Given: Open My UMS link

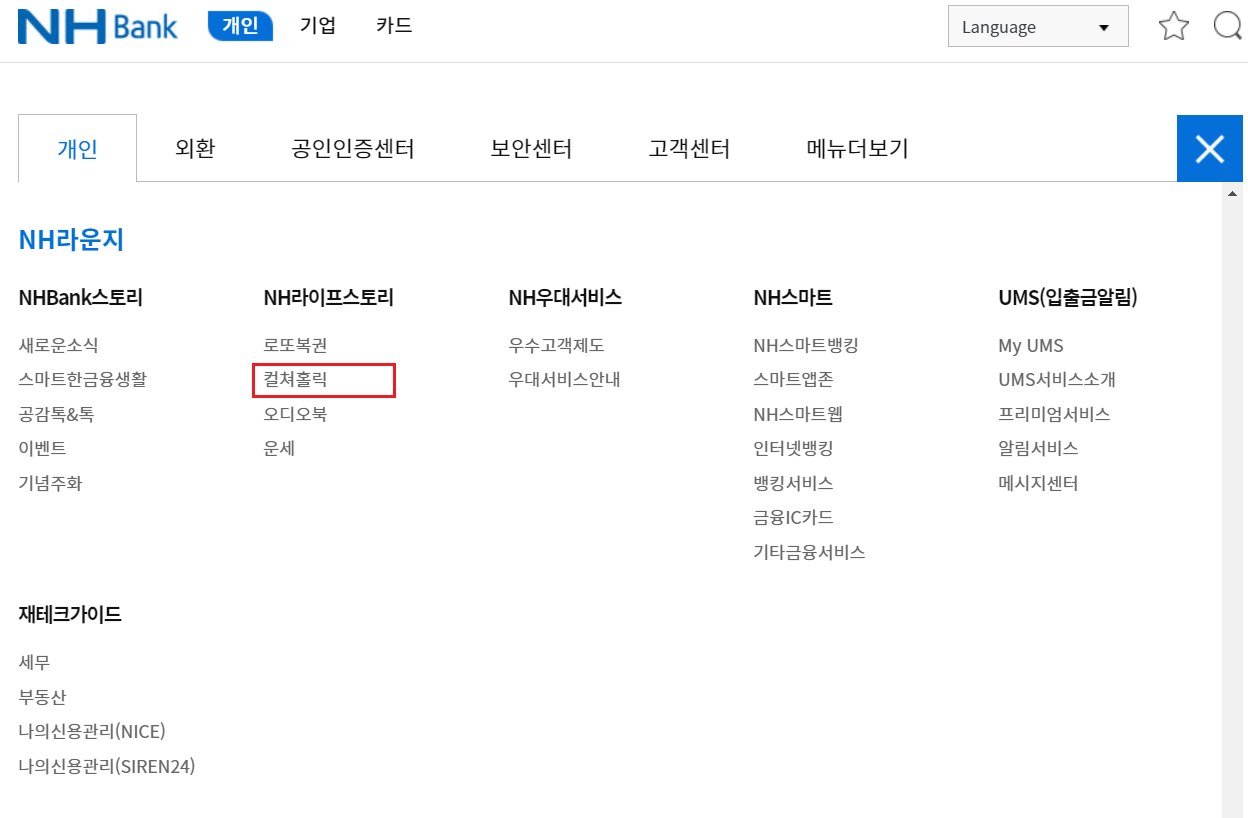Looking at the screenshot, I should point(1031,345).
